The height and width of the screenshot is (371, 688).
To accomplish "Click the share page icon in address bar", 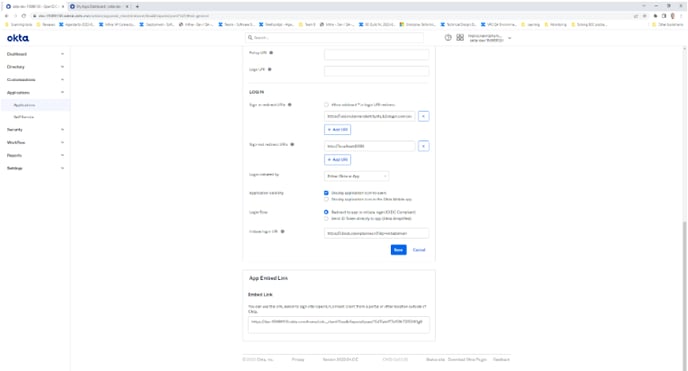I will (635, 16).
